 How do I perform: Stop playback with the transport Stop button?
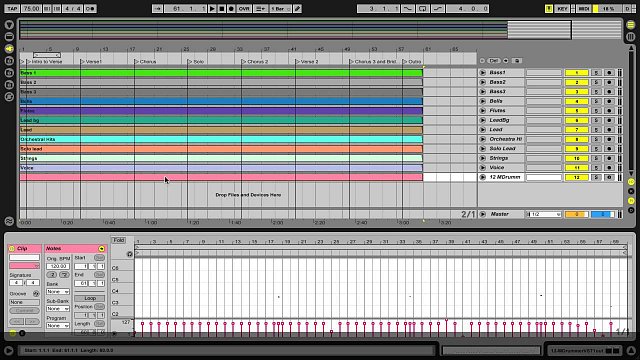[x=222, y=9]
